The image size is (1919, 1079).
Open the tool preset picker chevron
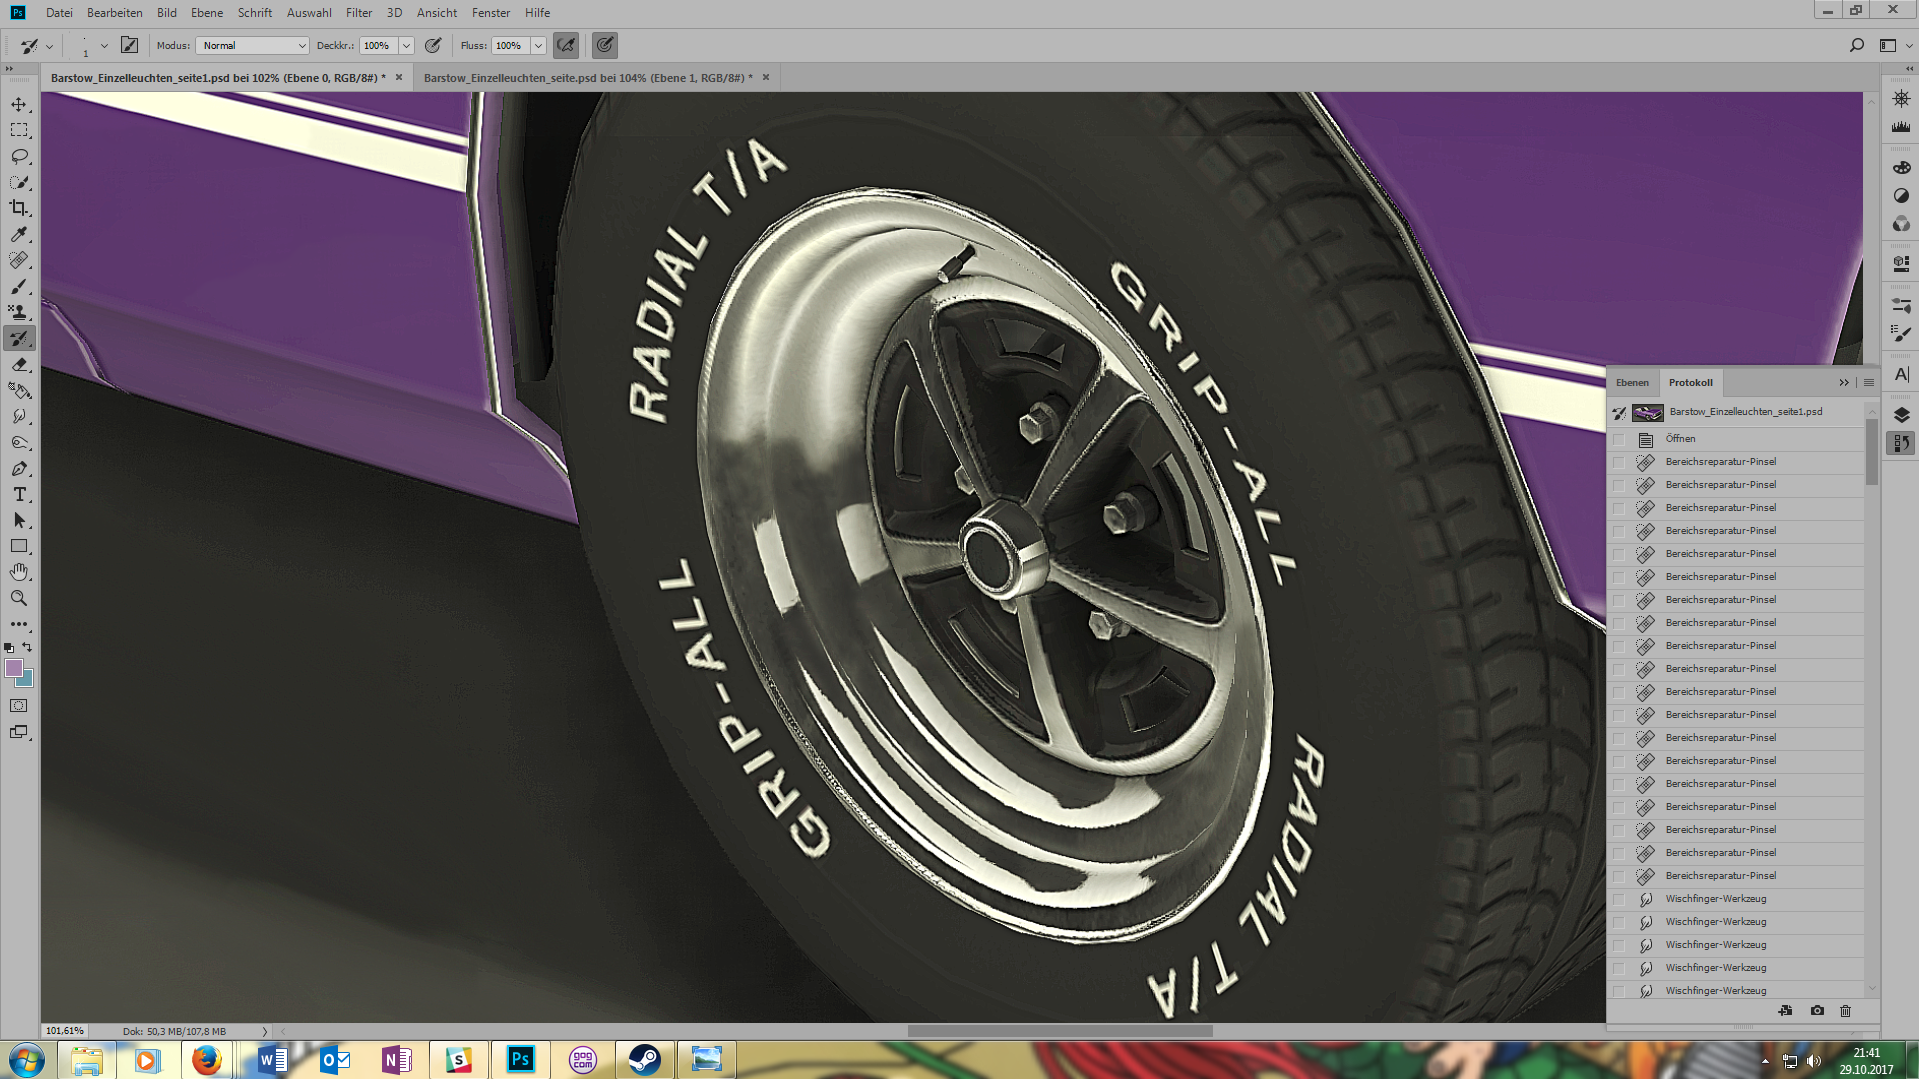click(x=49, y=46)
